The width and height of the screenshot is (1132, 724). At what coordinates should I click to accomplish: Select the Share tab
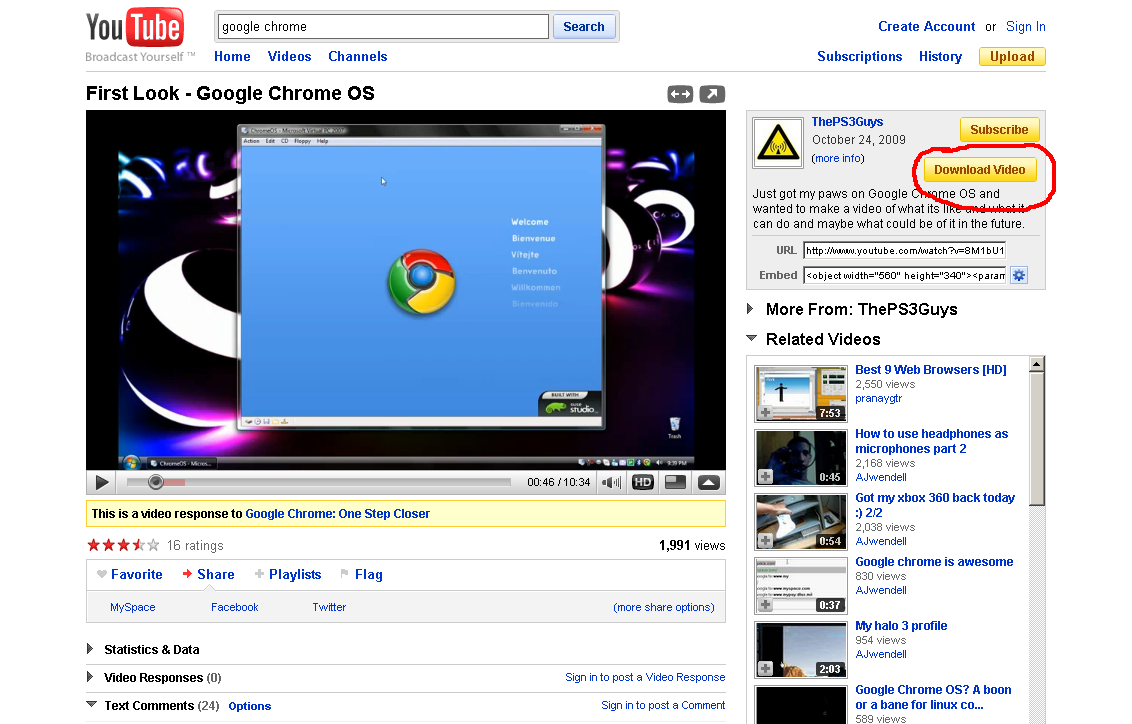pos(209,575)
